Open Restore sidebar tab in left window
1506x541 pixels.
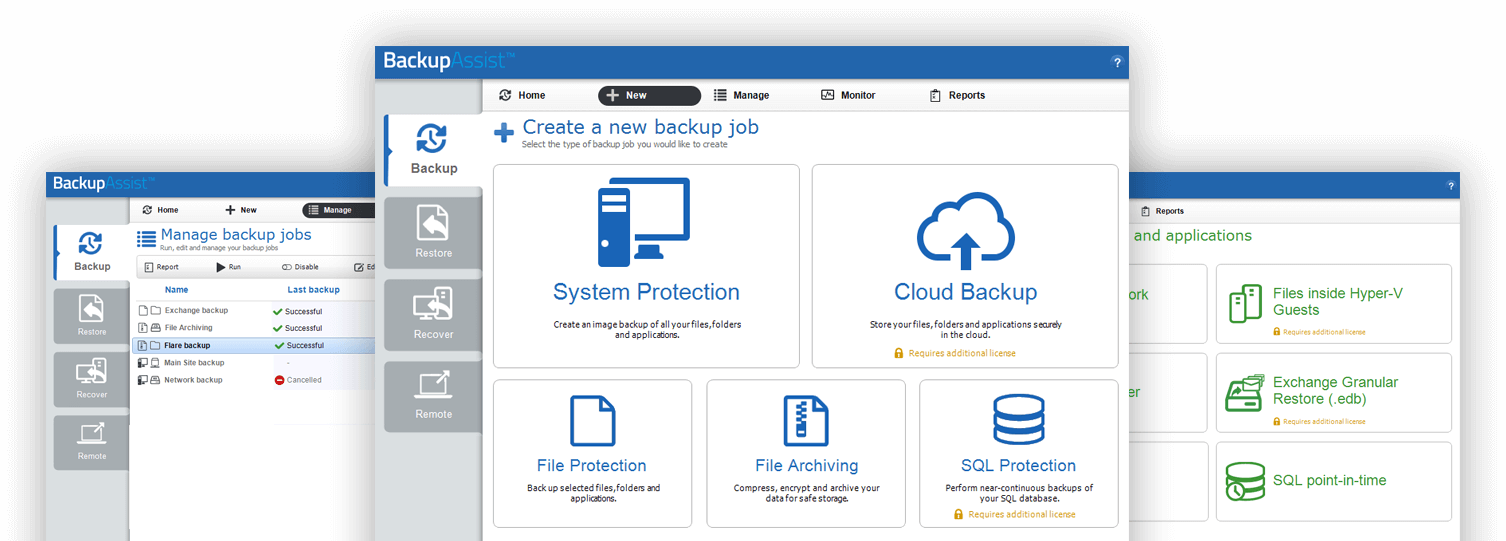[x=92, y=316]
